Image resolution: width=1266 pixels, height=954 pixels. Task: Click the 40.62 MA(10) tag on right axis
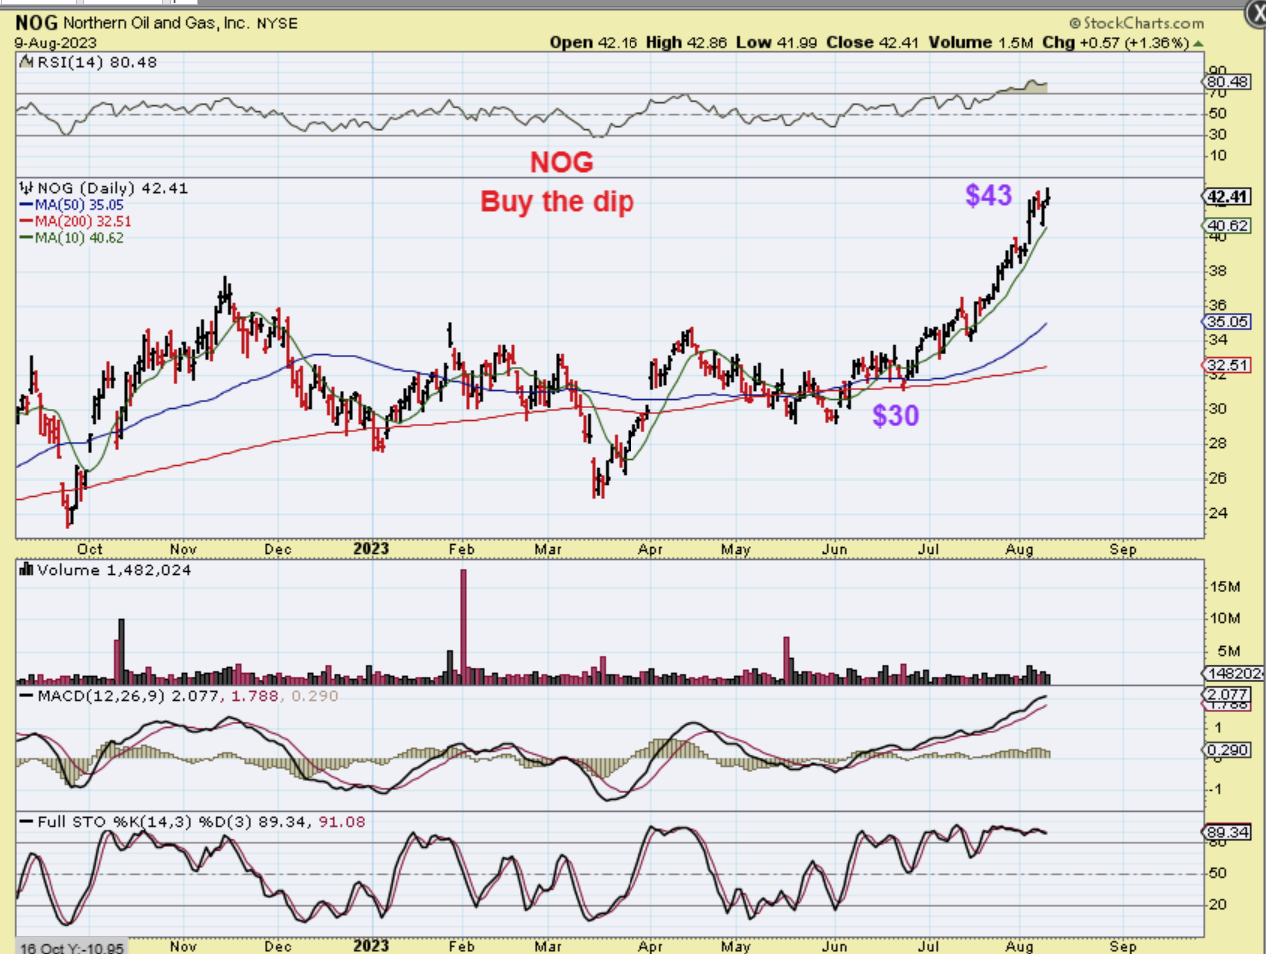coord(1227,226)
